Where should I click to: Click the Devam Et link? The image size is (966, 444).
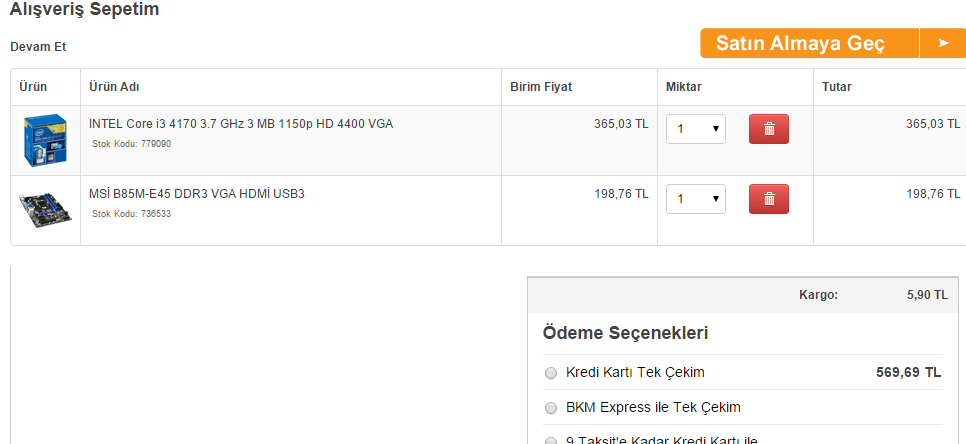click(38, 47)
